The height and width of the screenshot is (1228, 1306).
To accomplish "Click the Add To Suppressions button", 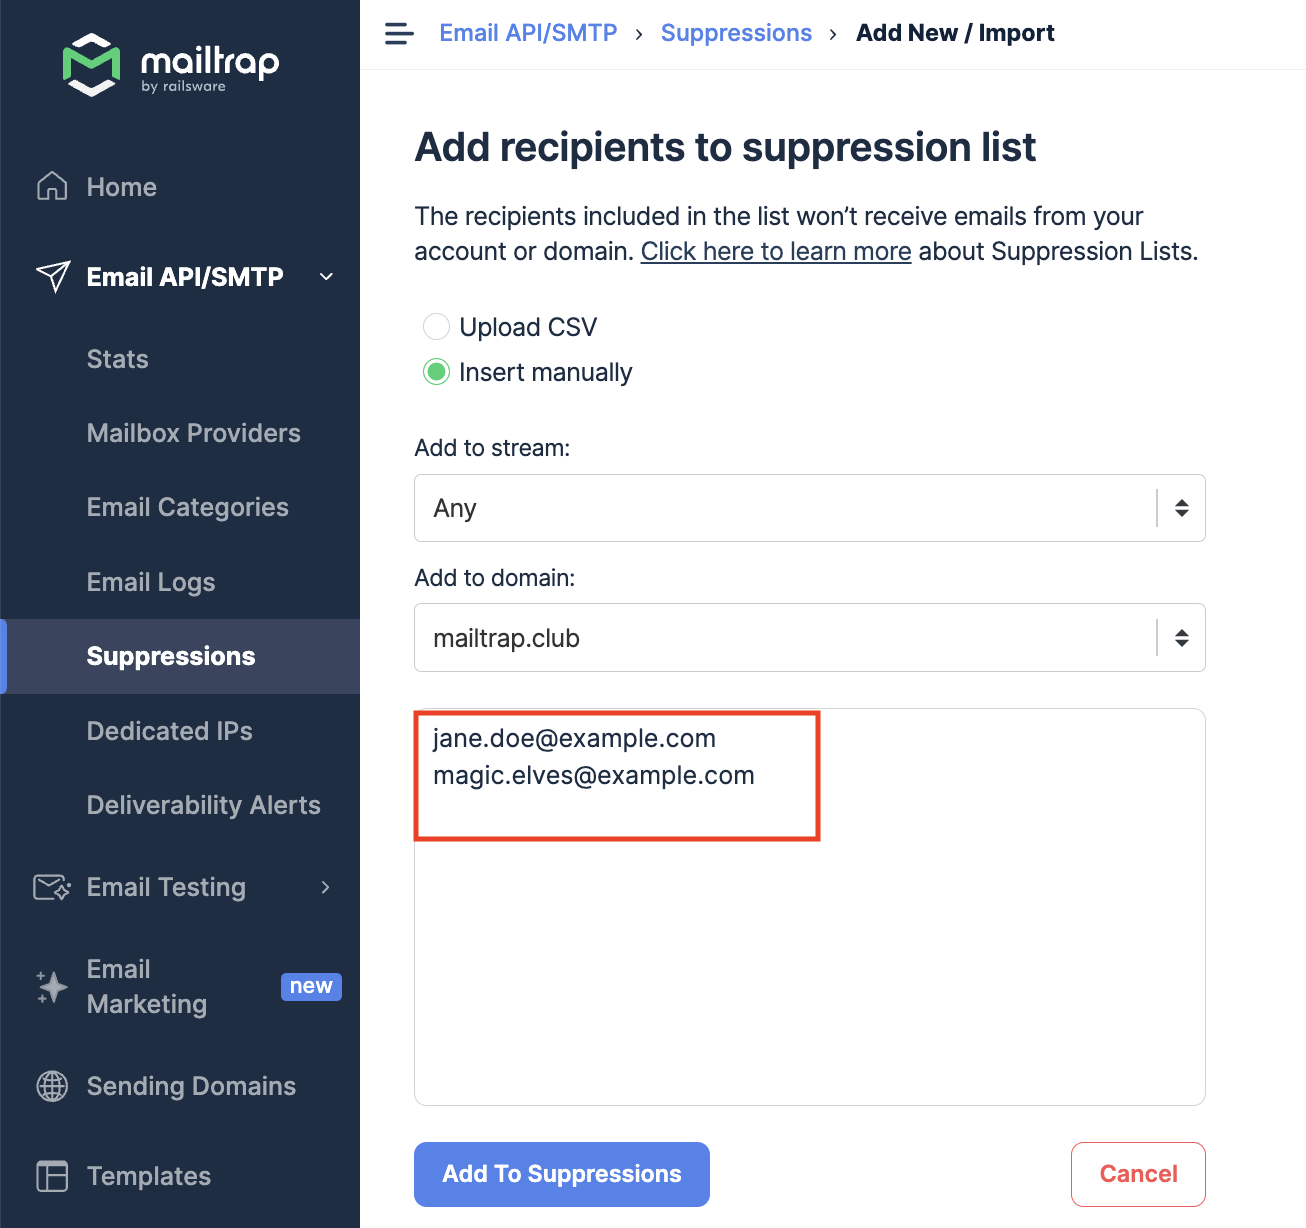I will point(561,1174).
